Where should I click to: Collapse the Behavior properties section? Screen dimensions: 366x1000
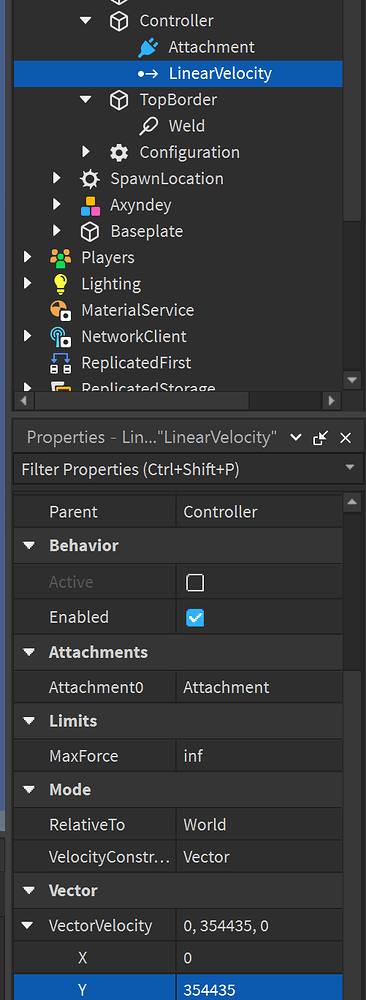coord(29,546)
